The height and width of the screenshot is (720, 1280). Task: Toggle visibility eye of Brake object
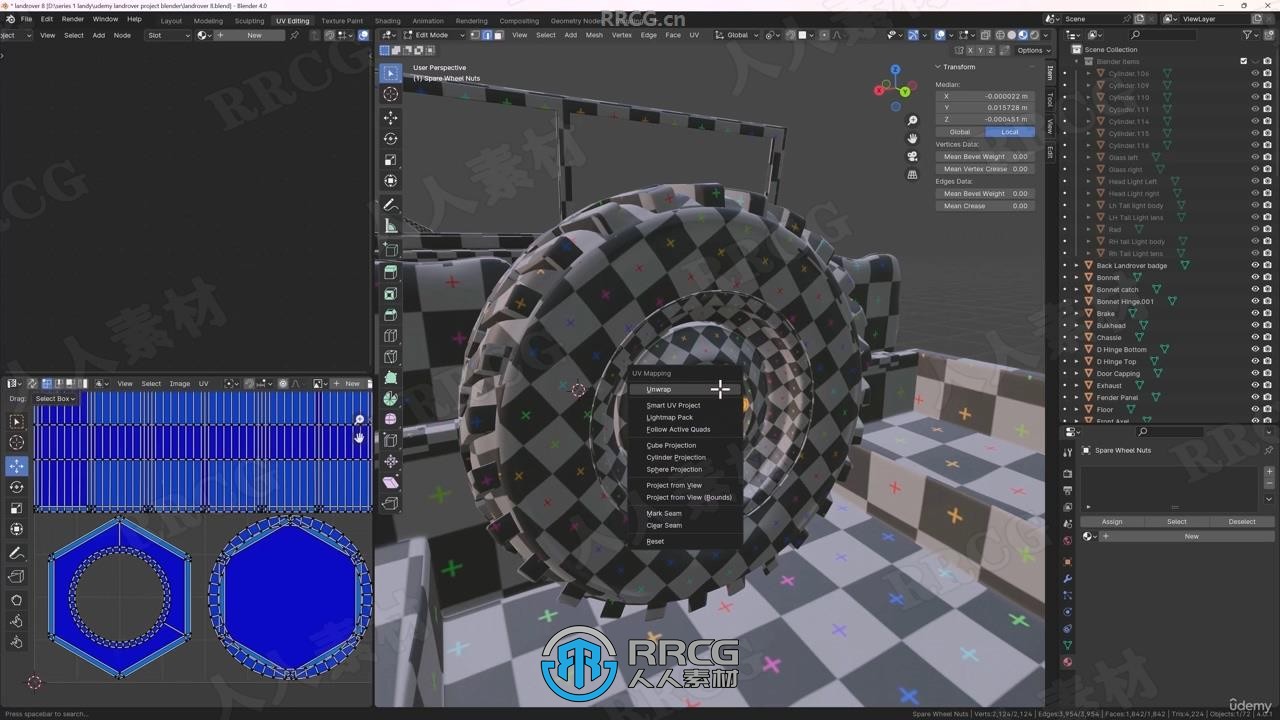point(1255,314)
